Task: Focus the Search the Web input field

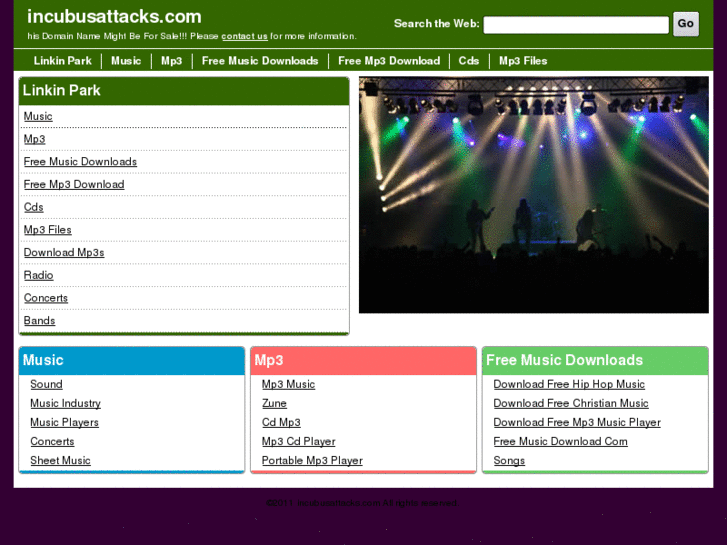Action: click(x=576, y=25)
